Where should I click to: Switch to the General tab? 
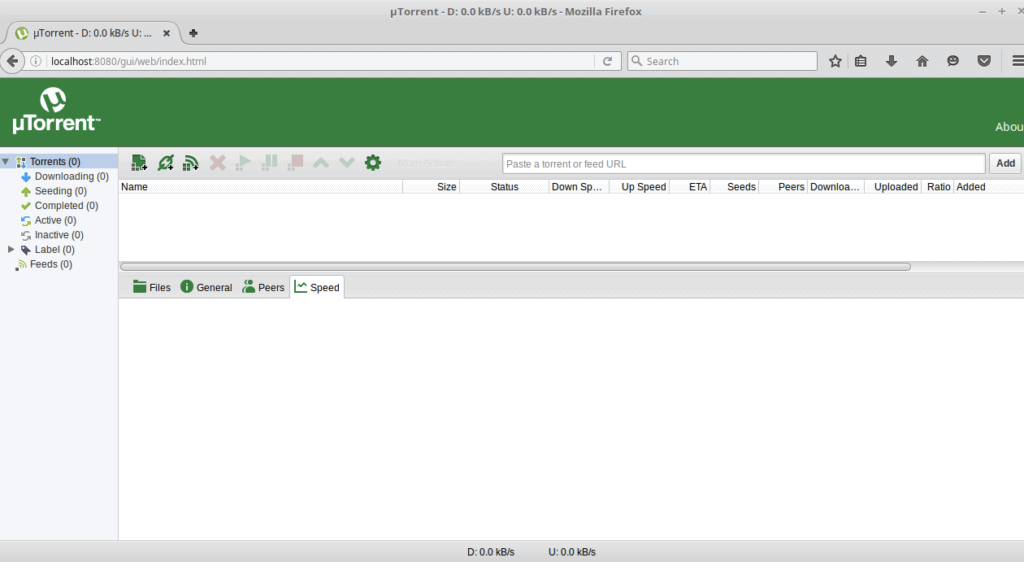click(206, 287)
